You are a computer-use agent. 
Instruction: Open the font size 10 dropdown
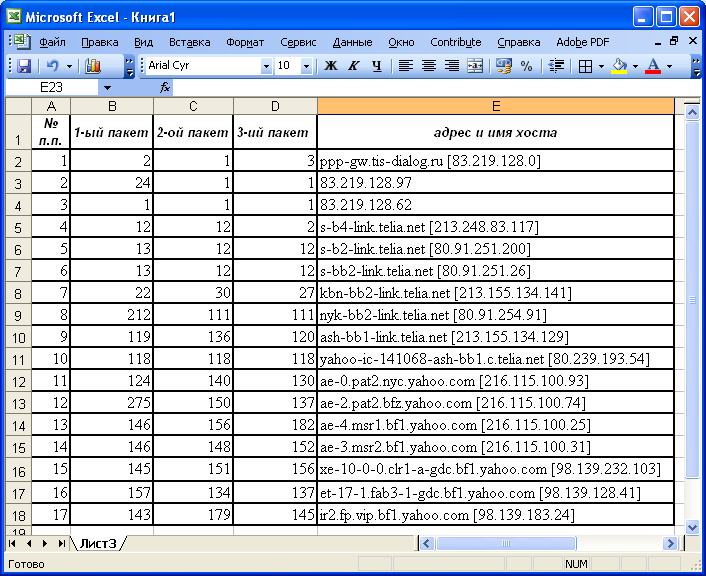(306, 66)
